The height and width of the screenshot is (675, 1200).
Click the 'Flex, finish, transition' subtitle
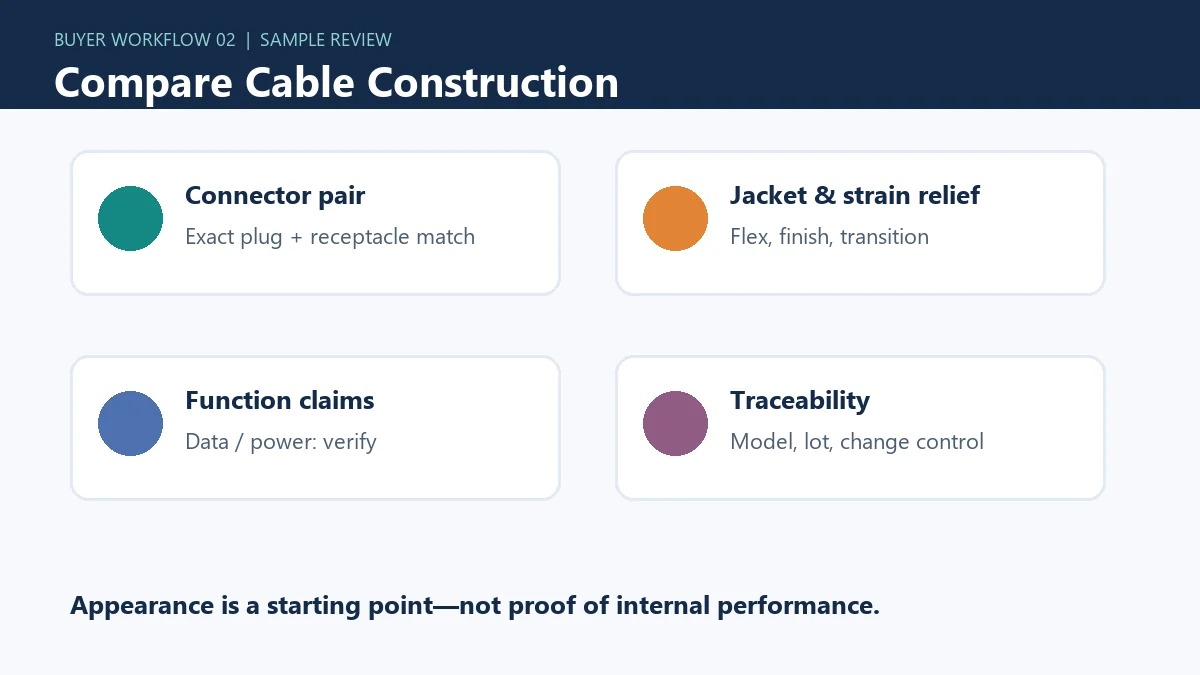829,237
